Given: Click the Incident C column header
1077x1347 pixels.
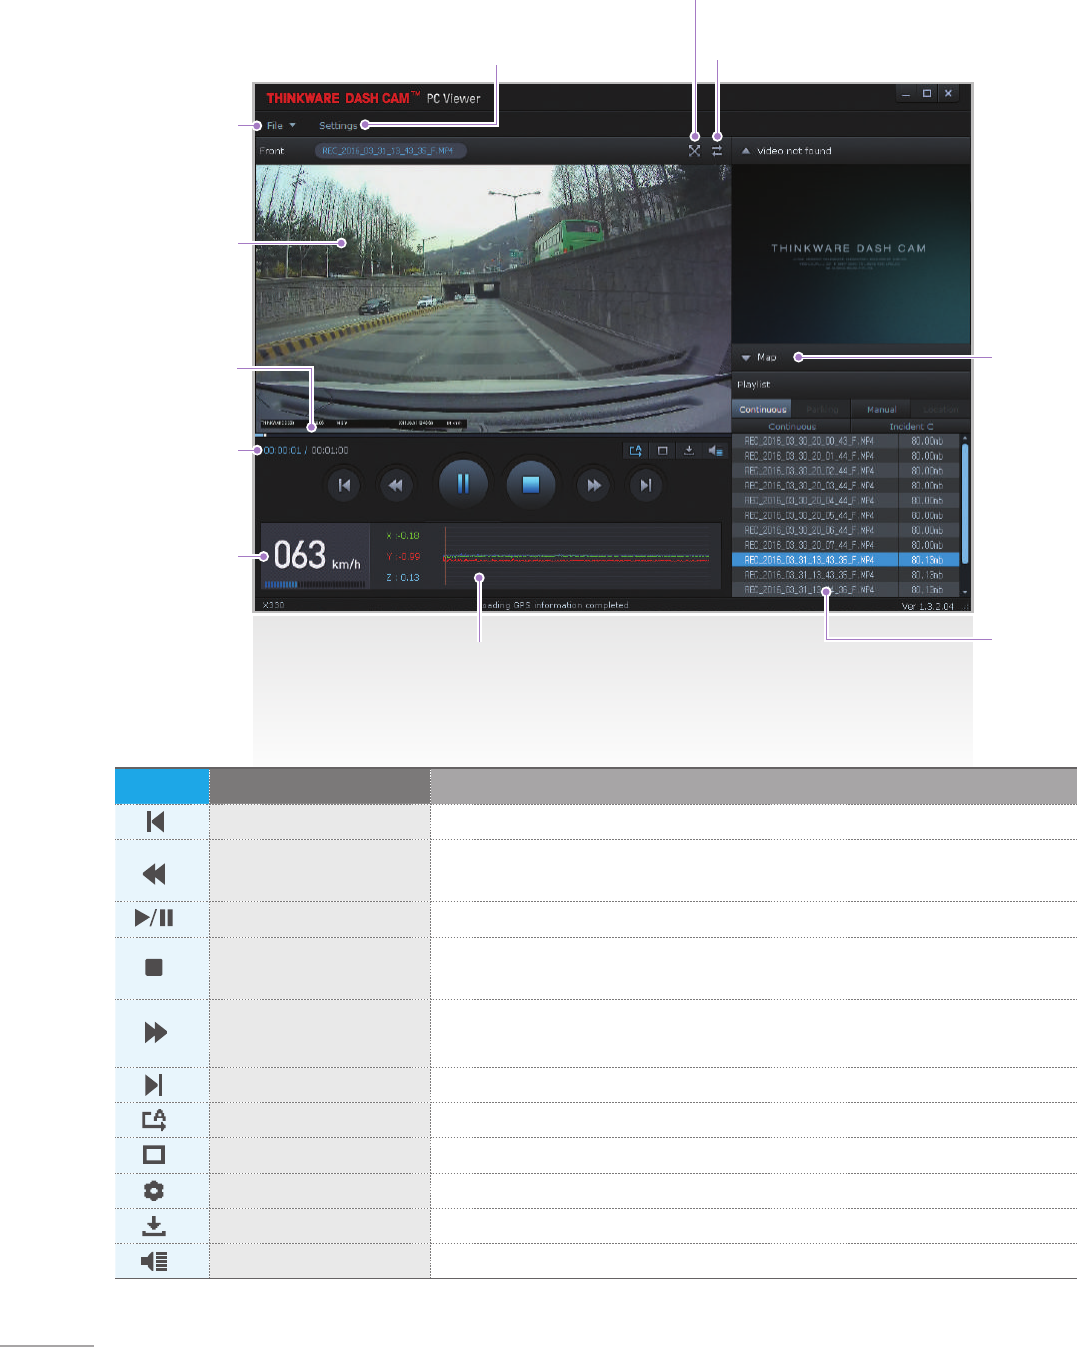Looking at the screenshot, I should (911, 427).
